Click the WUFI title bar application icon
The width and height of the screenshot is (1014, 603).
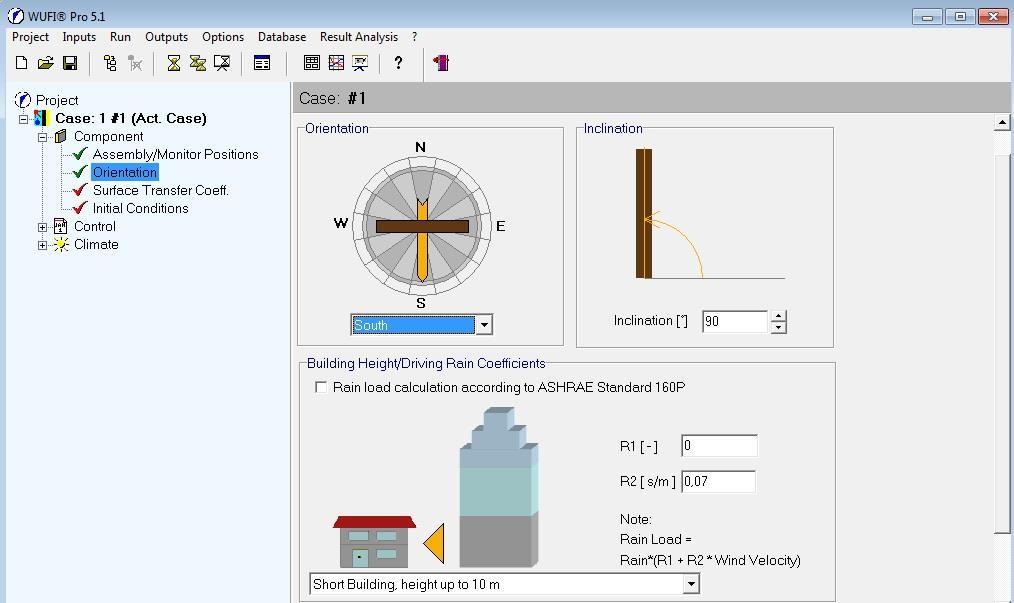click(16, 16)
